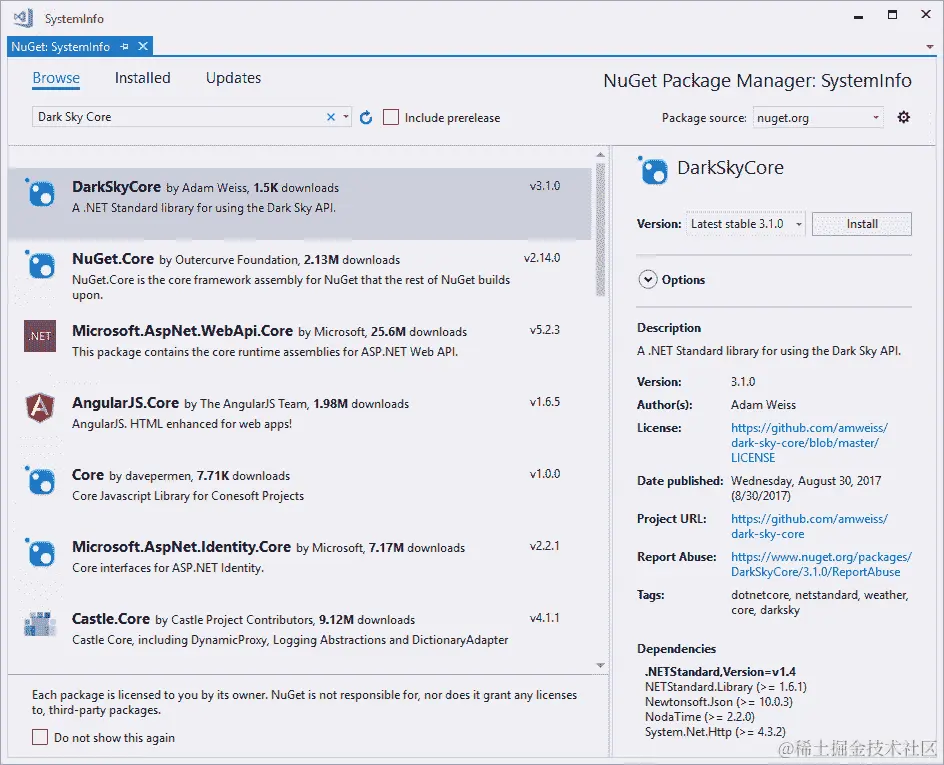Open the dark-sky-core Project URL link
The image size is (944, 765).
pyautogui.click(x=809, y=526)
